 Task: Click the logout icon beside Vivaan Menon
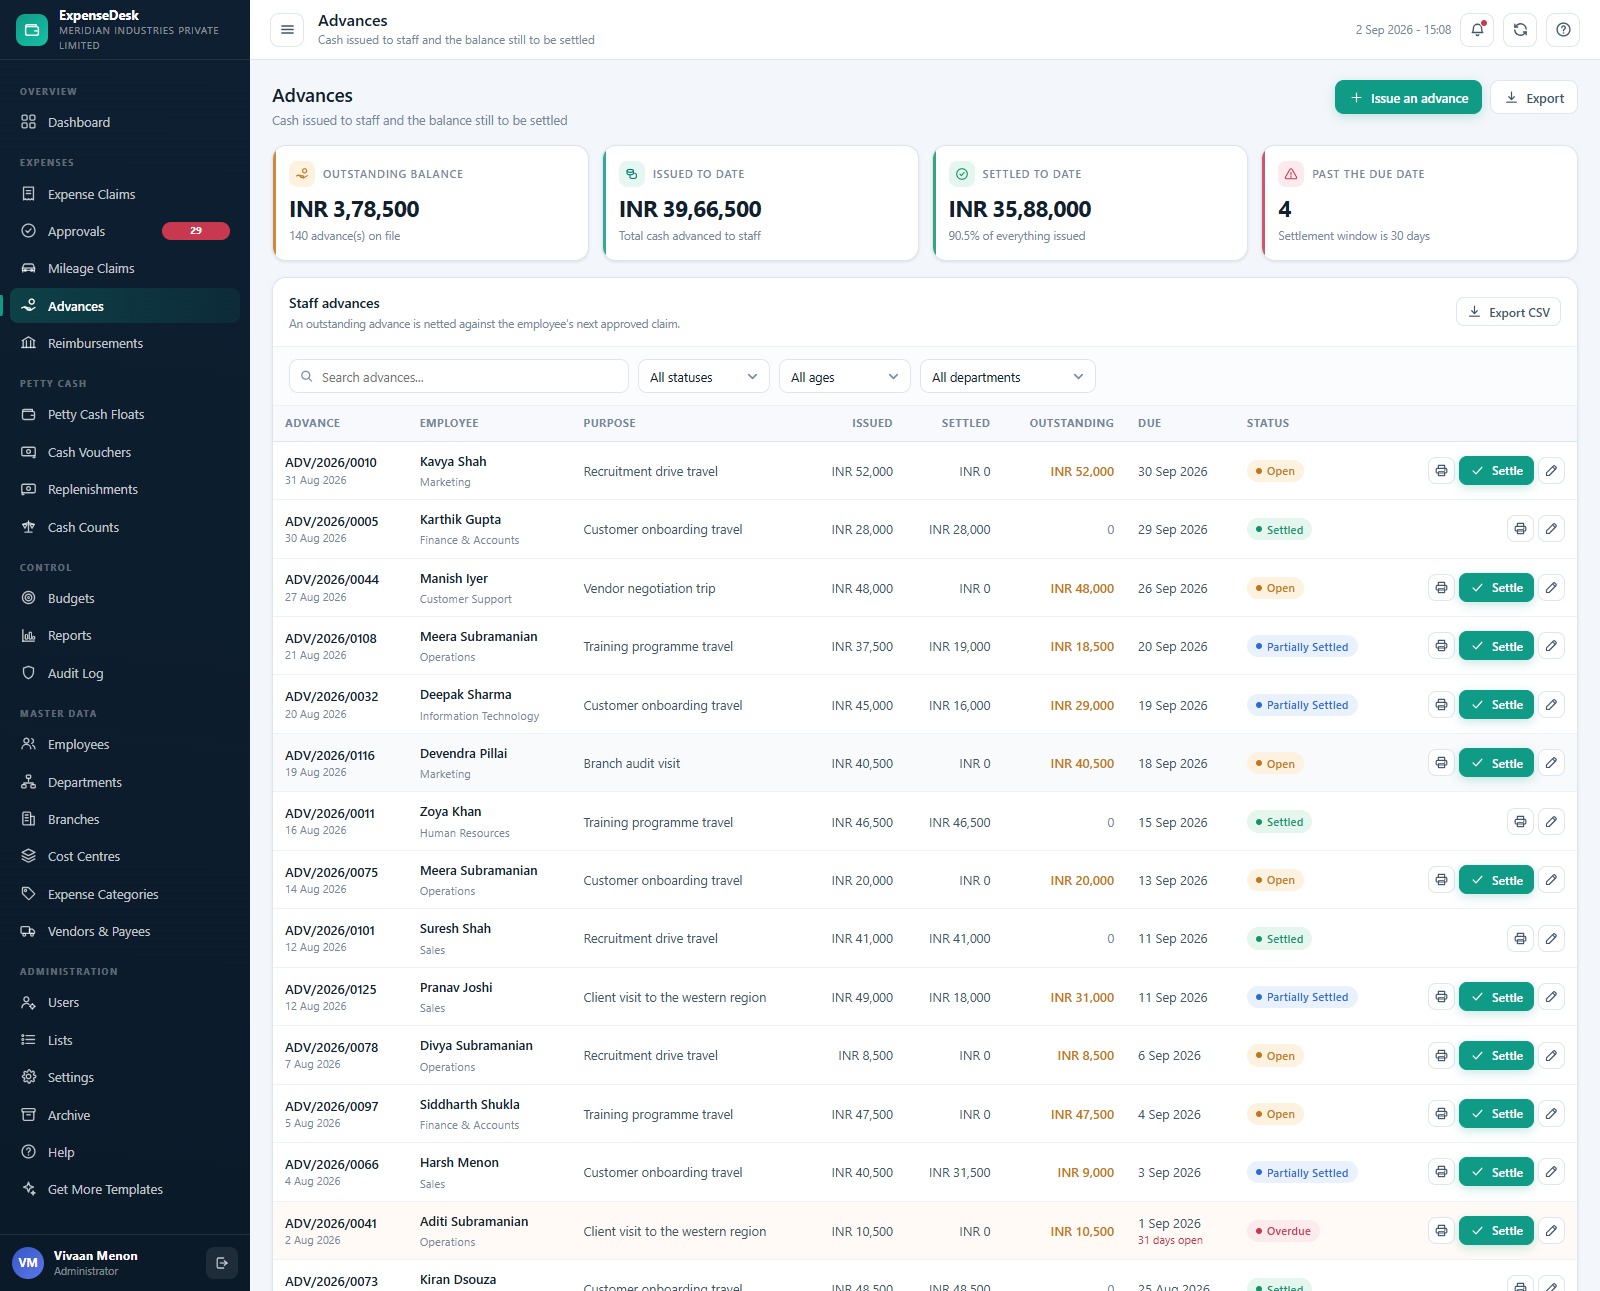point(222,1263)
